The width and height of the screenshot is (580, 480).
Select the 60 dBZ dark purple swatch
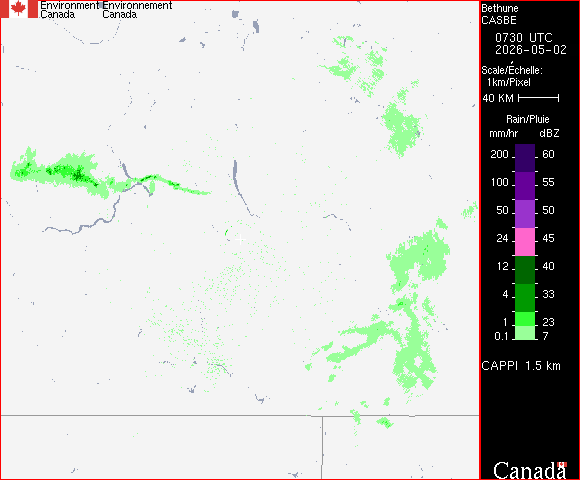[525, 158]
